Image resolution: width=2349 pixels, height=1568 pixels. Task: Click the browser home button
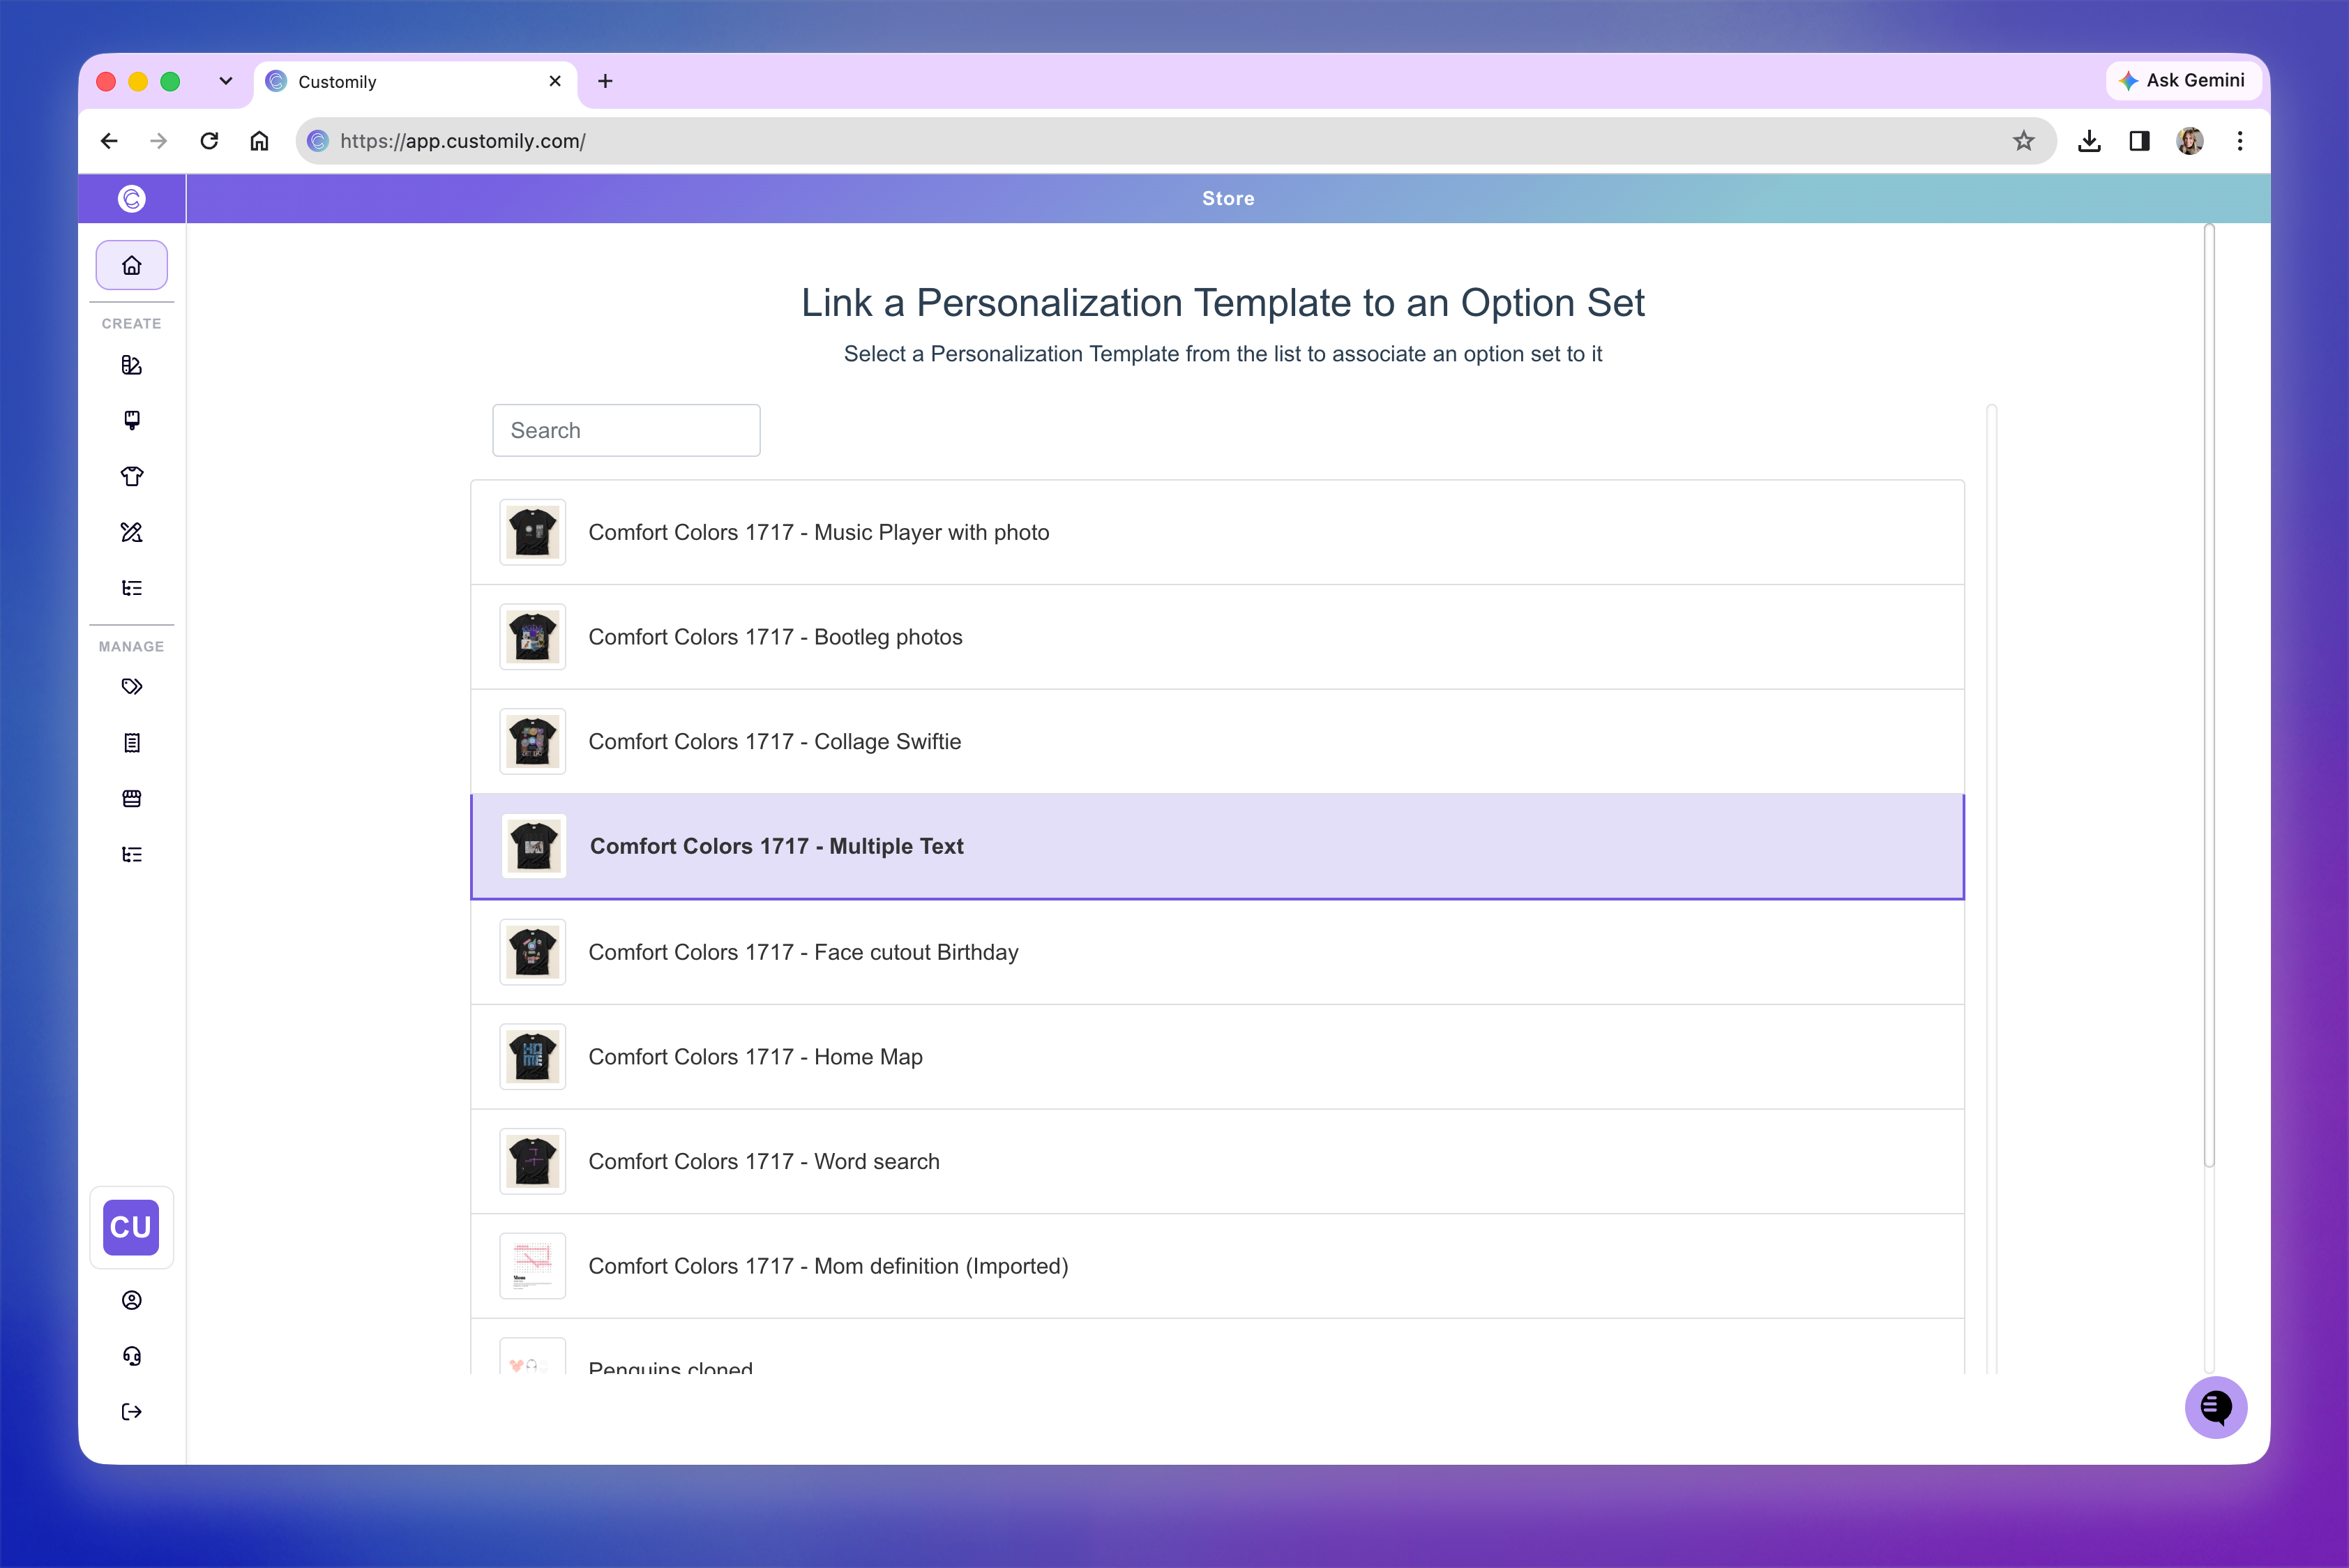[x=259, y=141]
